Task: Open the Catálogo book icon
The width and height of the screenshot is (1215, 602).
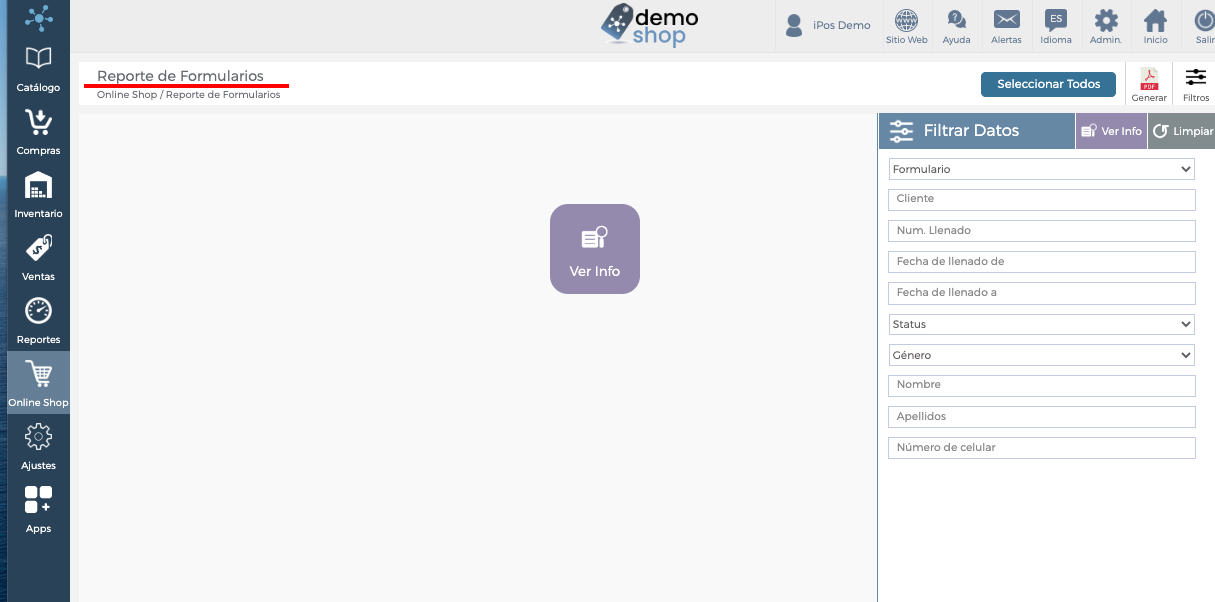Action: tap(38, 57)
